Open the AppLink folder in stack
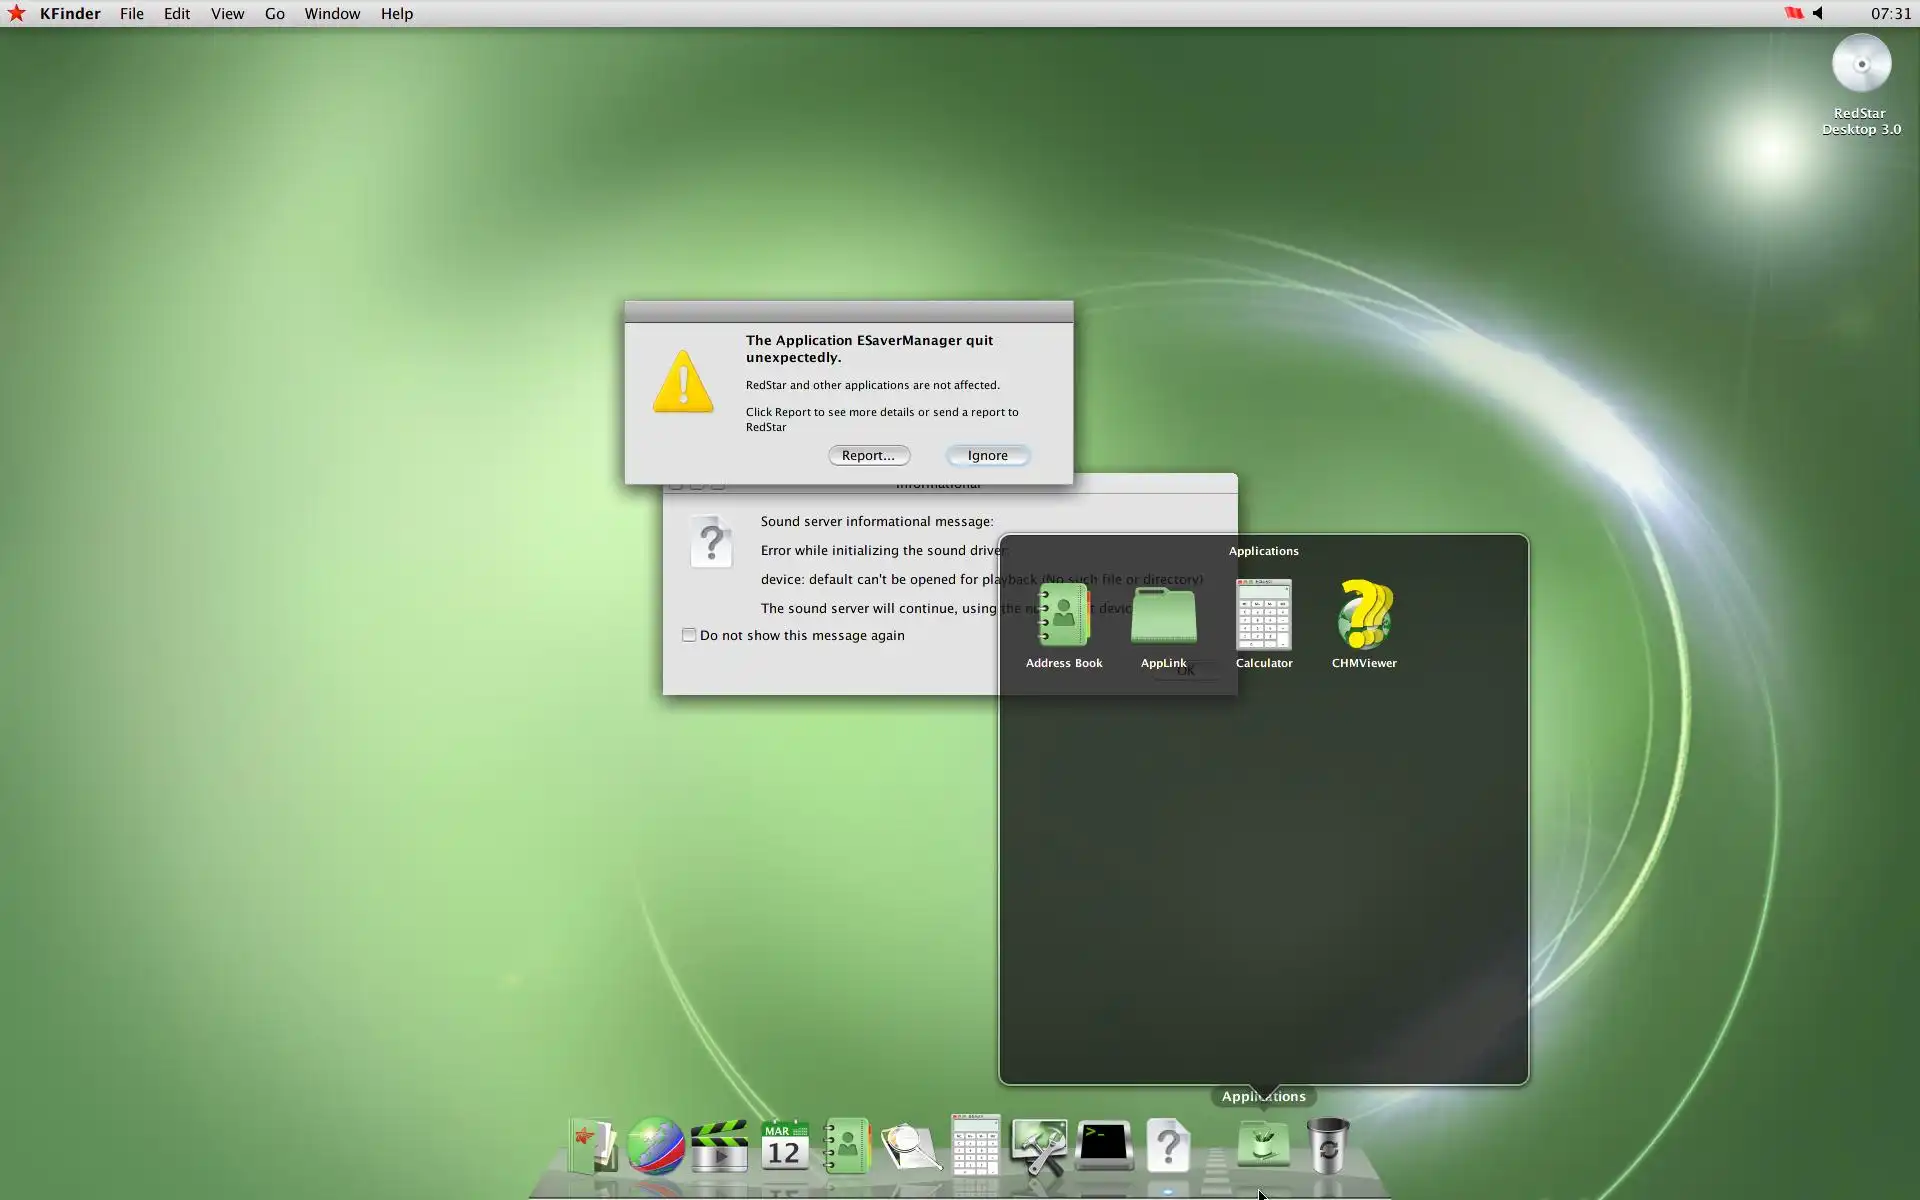Image resolution: width=1920 pixels, height=1200 pixels. [1164, 617]
